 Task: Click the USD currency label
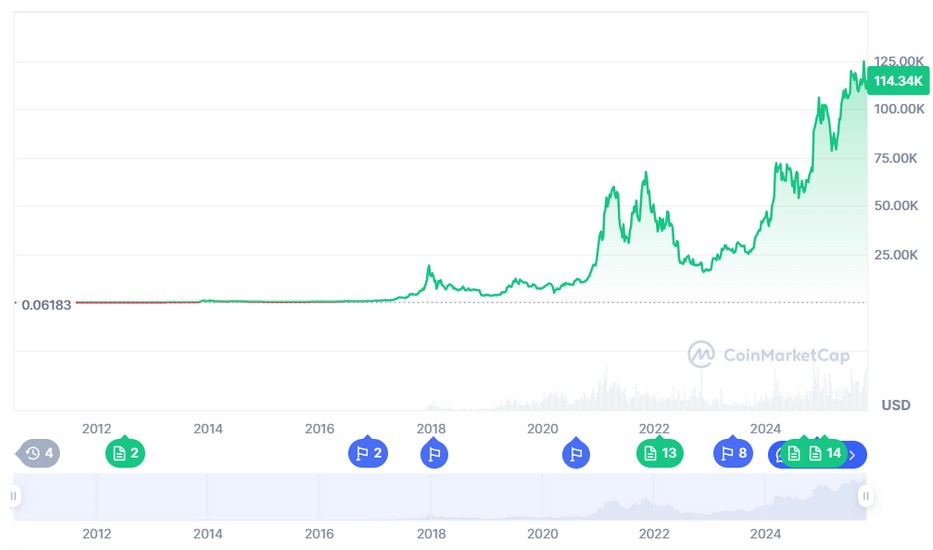coord(895,405)
